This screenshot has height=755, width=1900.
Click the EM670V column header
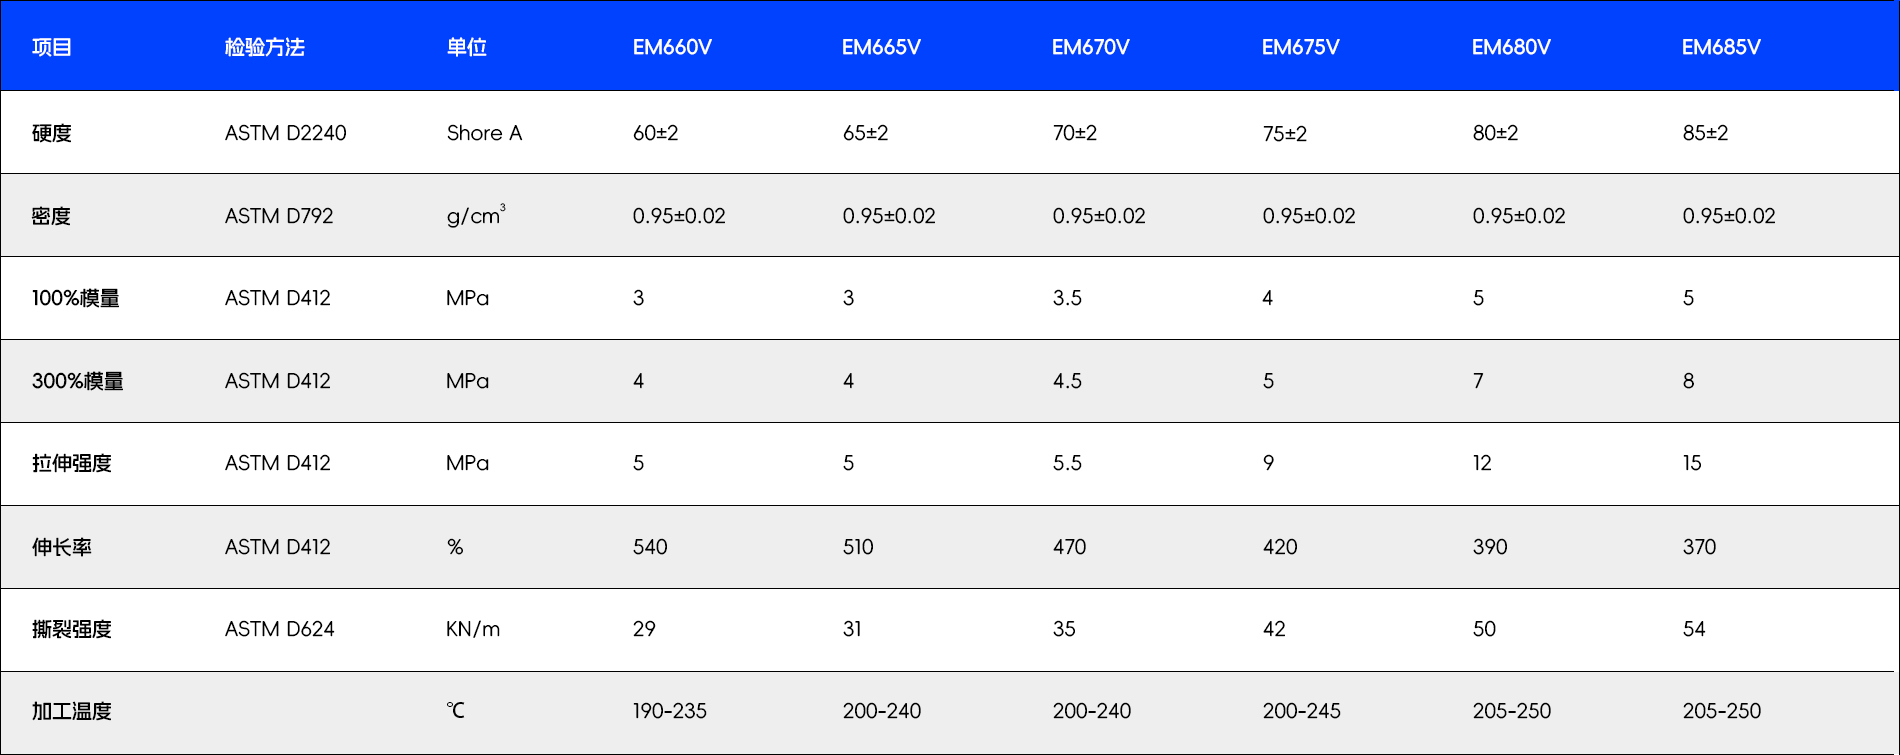click(1090, 47)
